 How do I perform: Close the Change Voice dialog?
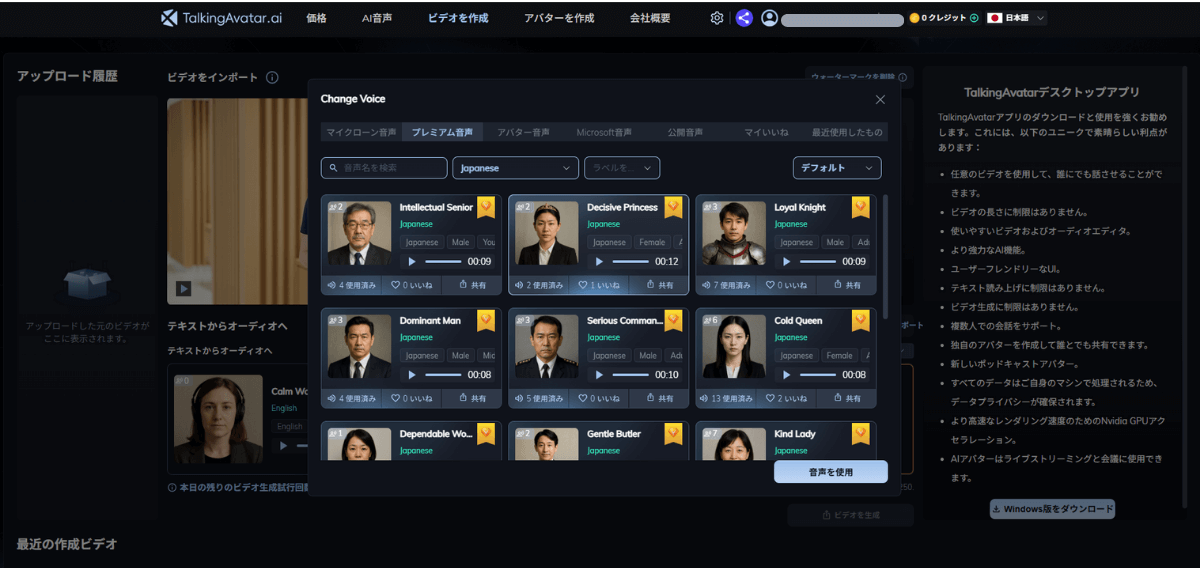click(x=880, y=99)
